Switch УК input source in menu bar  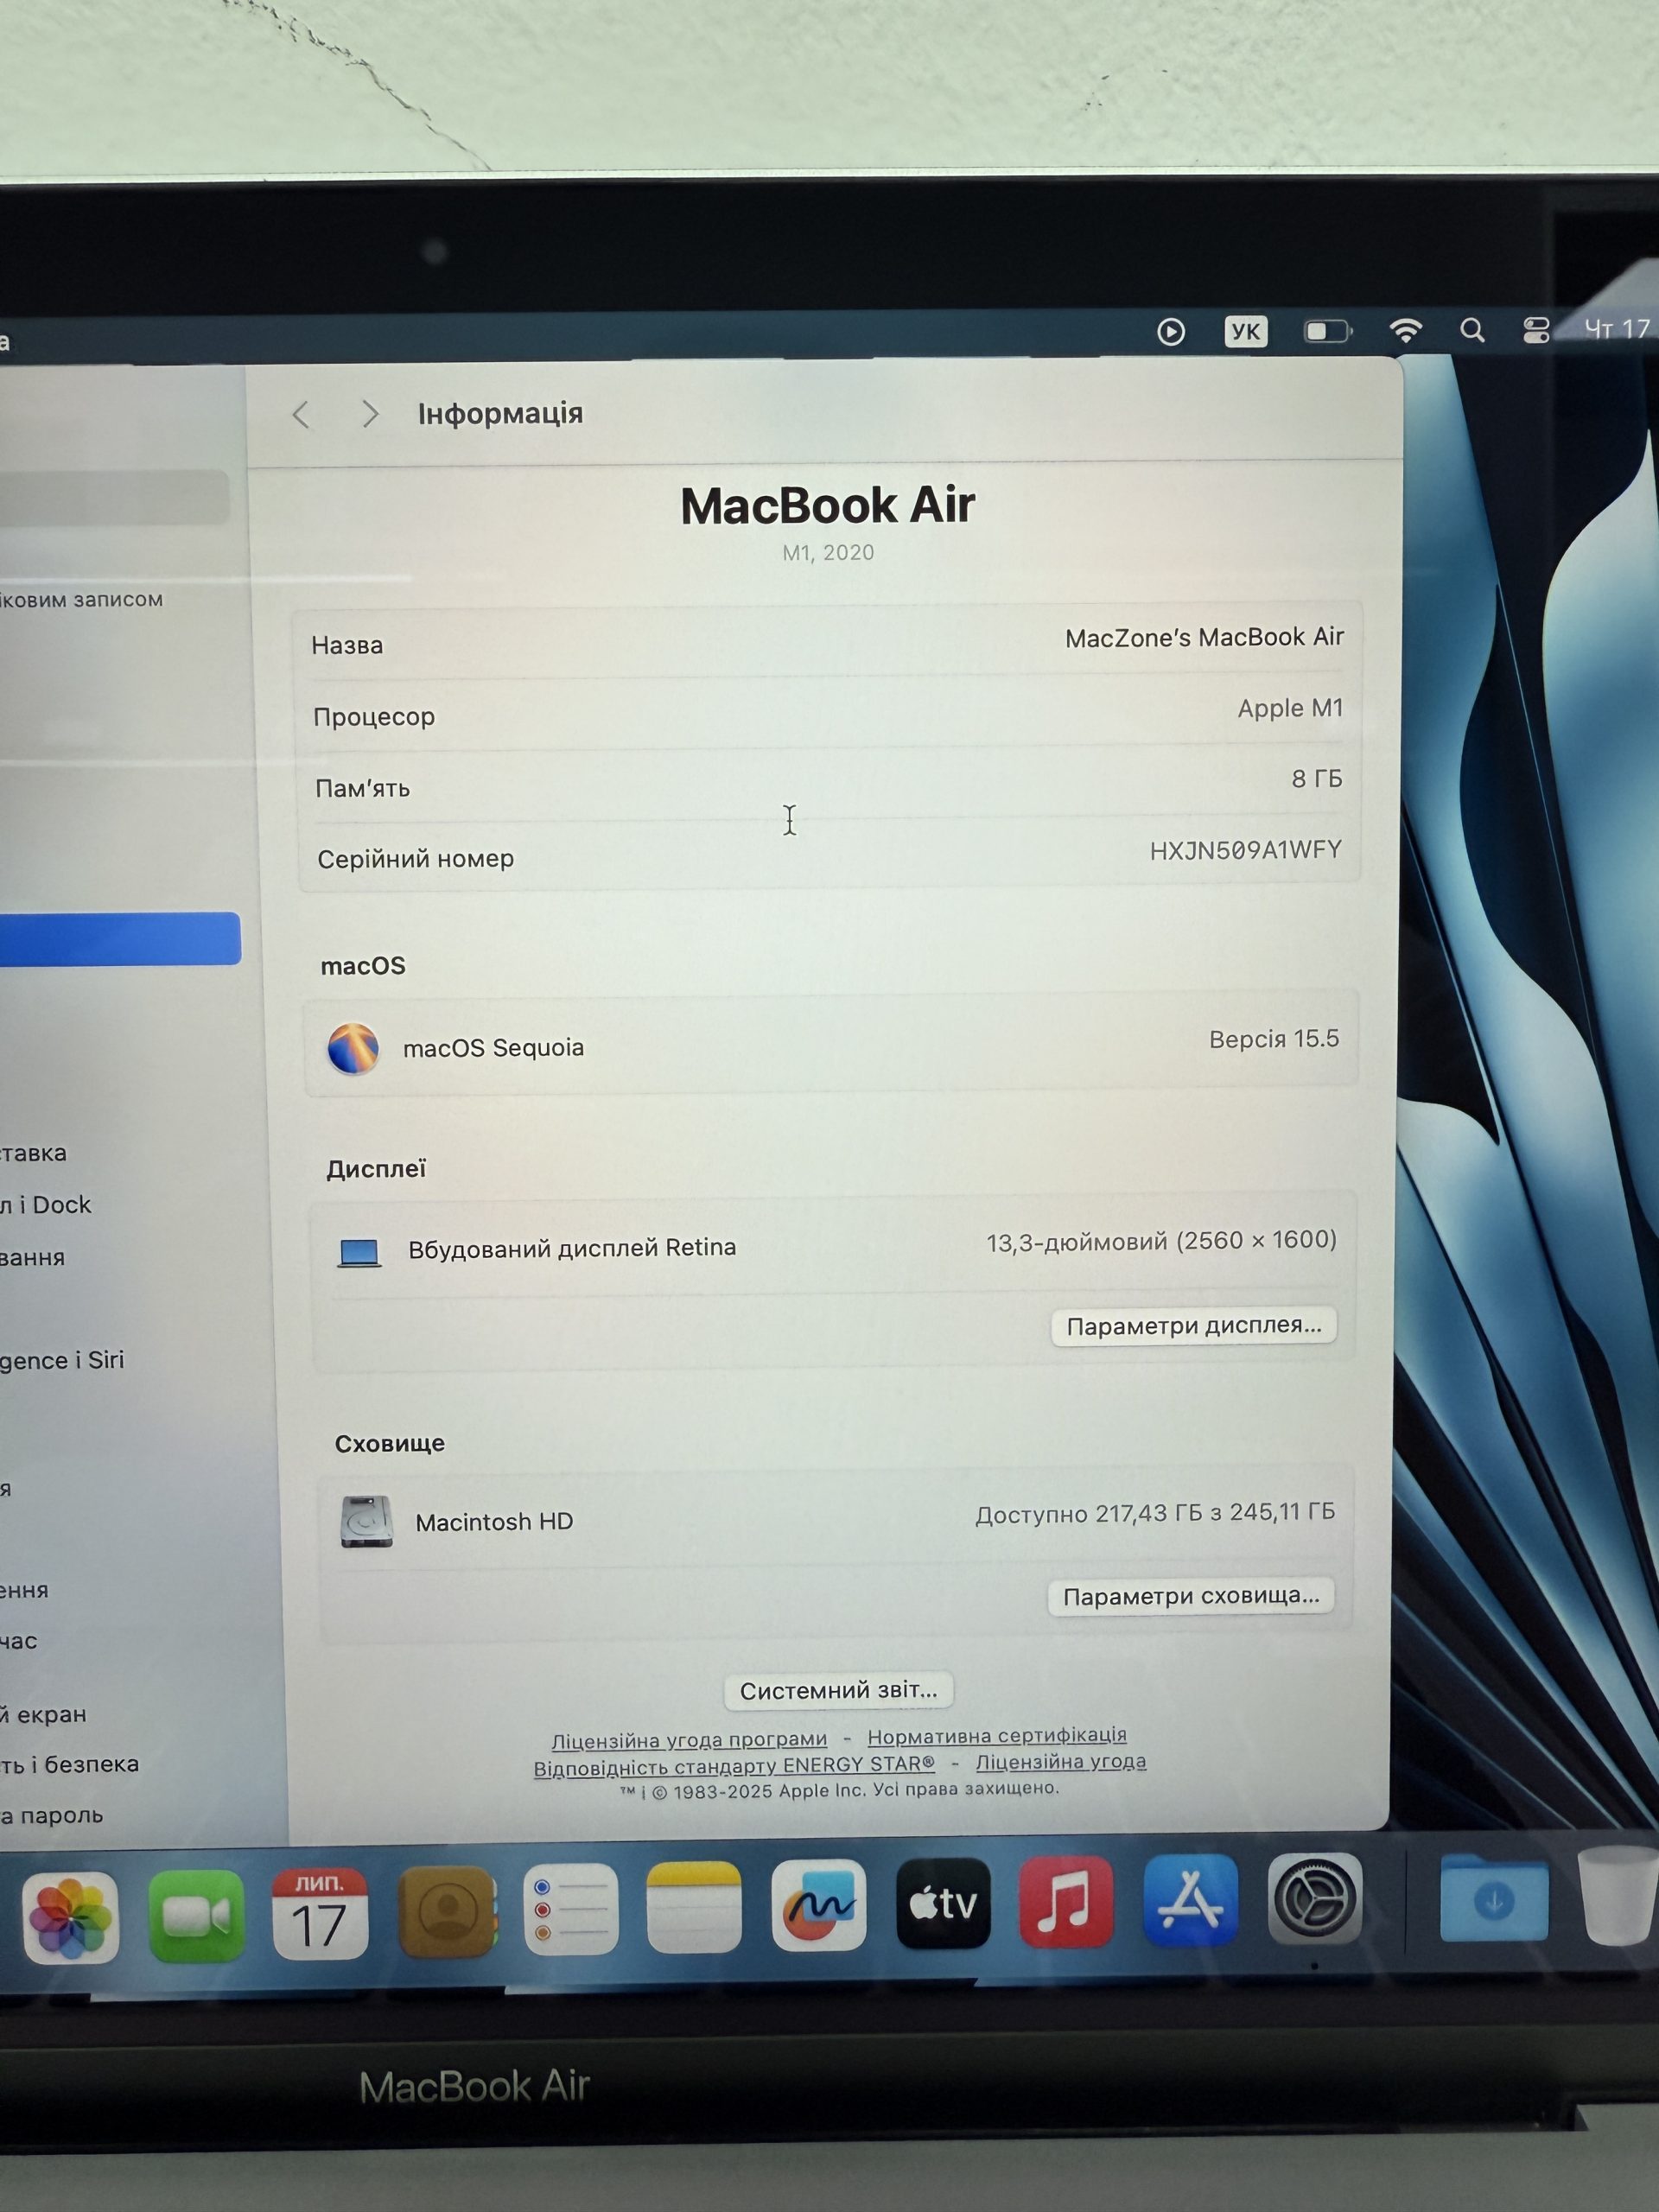click(x=1246, y=331)
